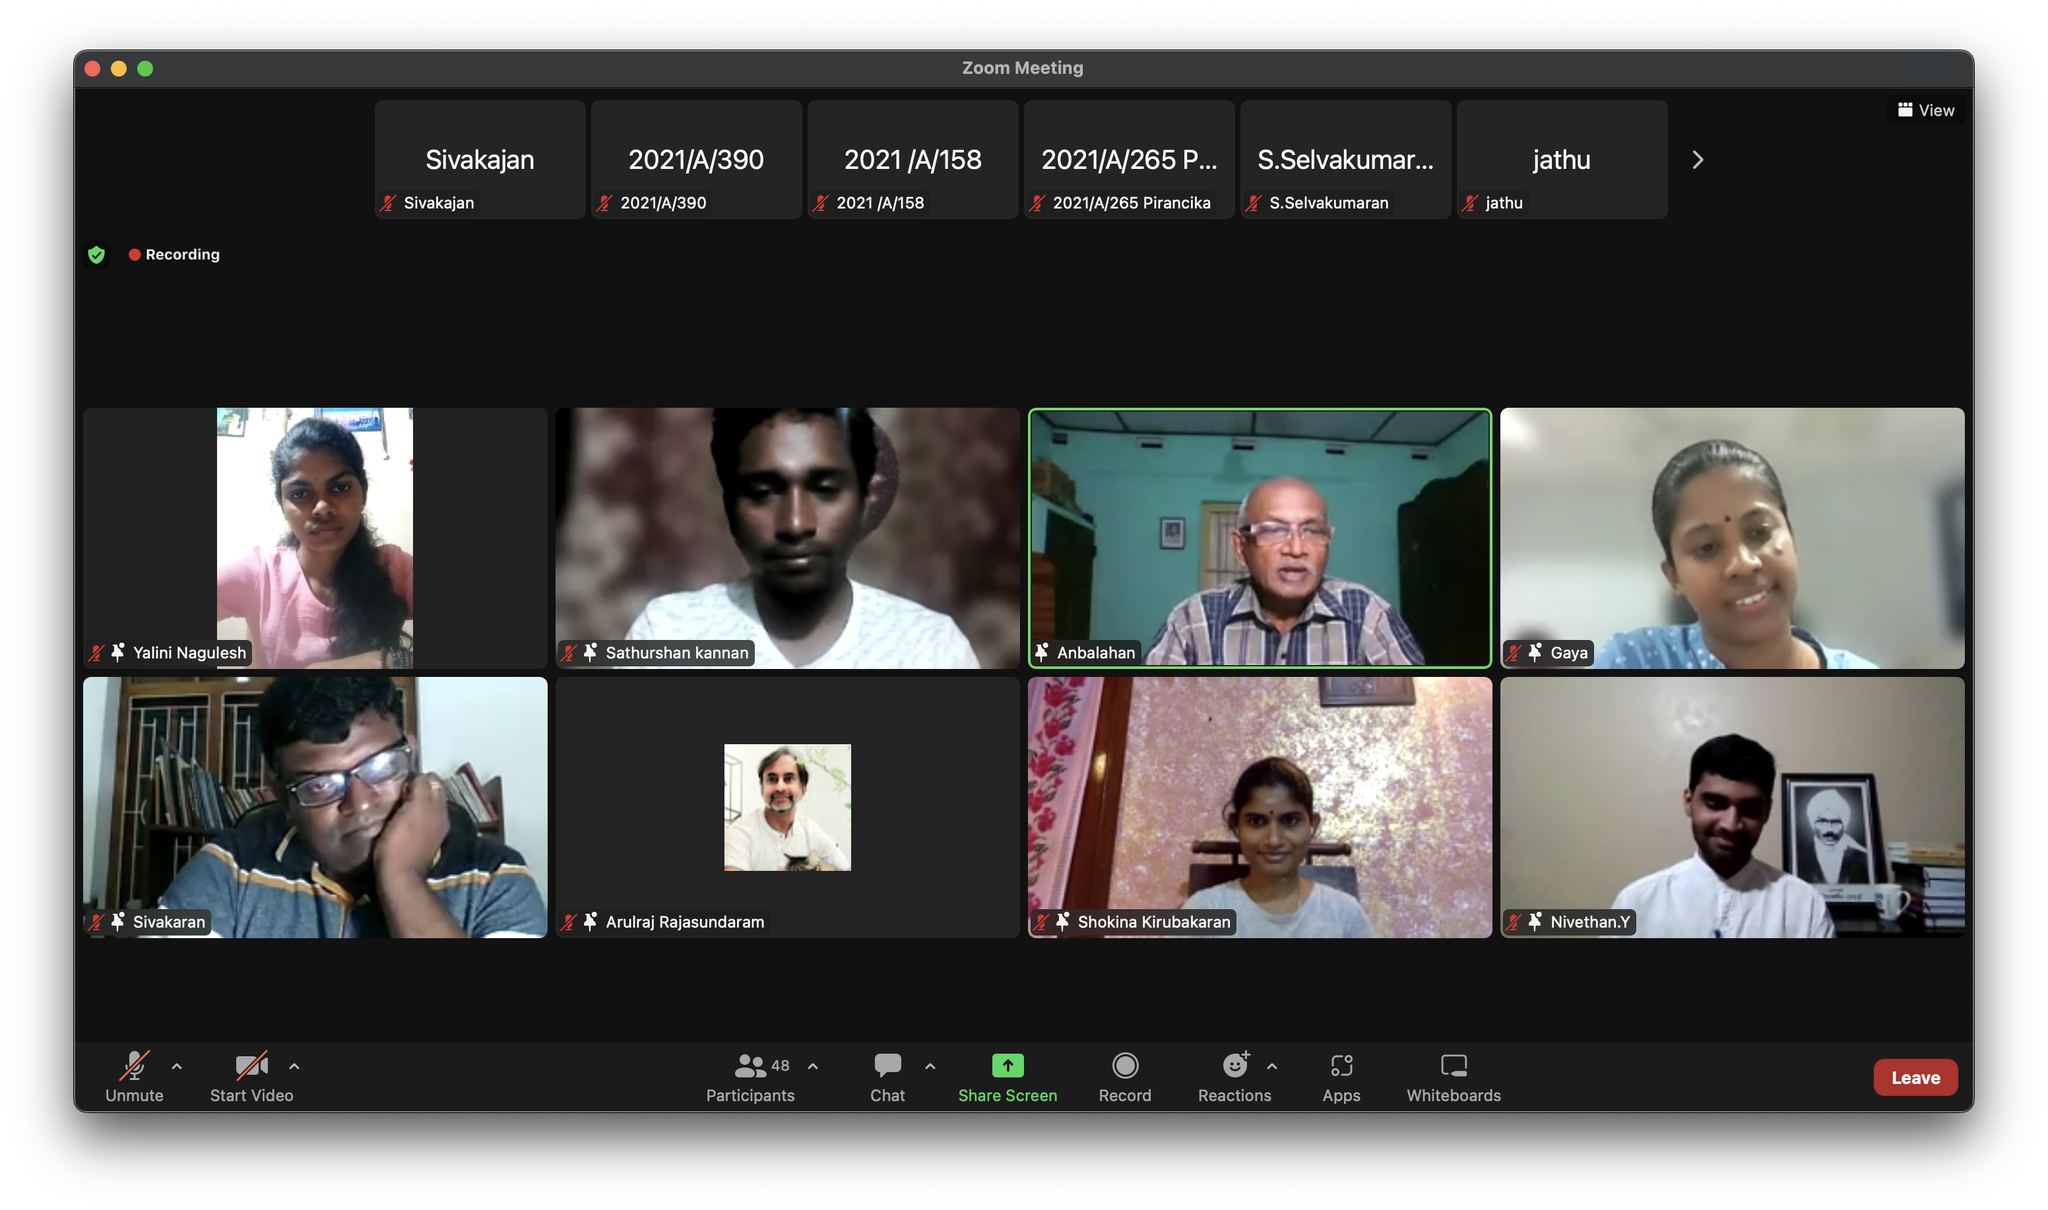Click Gaya's video tile
Viewport: 2048px width, 1210px height.
tap(1732, 538)
